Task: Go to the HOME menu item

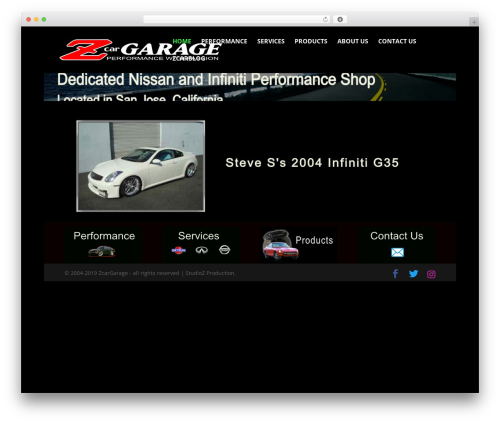Action: [x=182, y=41]
